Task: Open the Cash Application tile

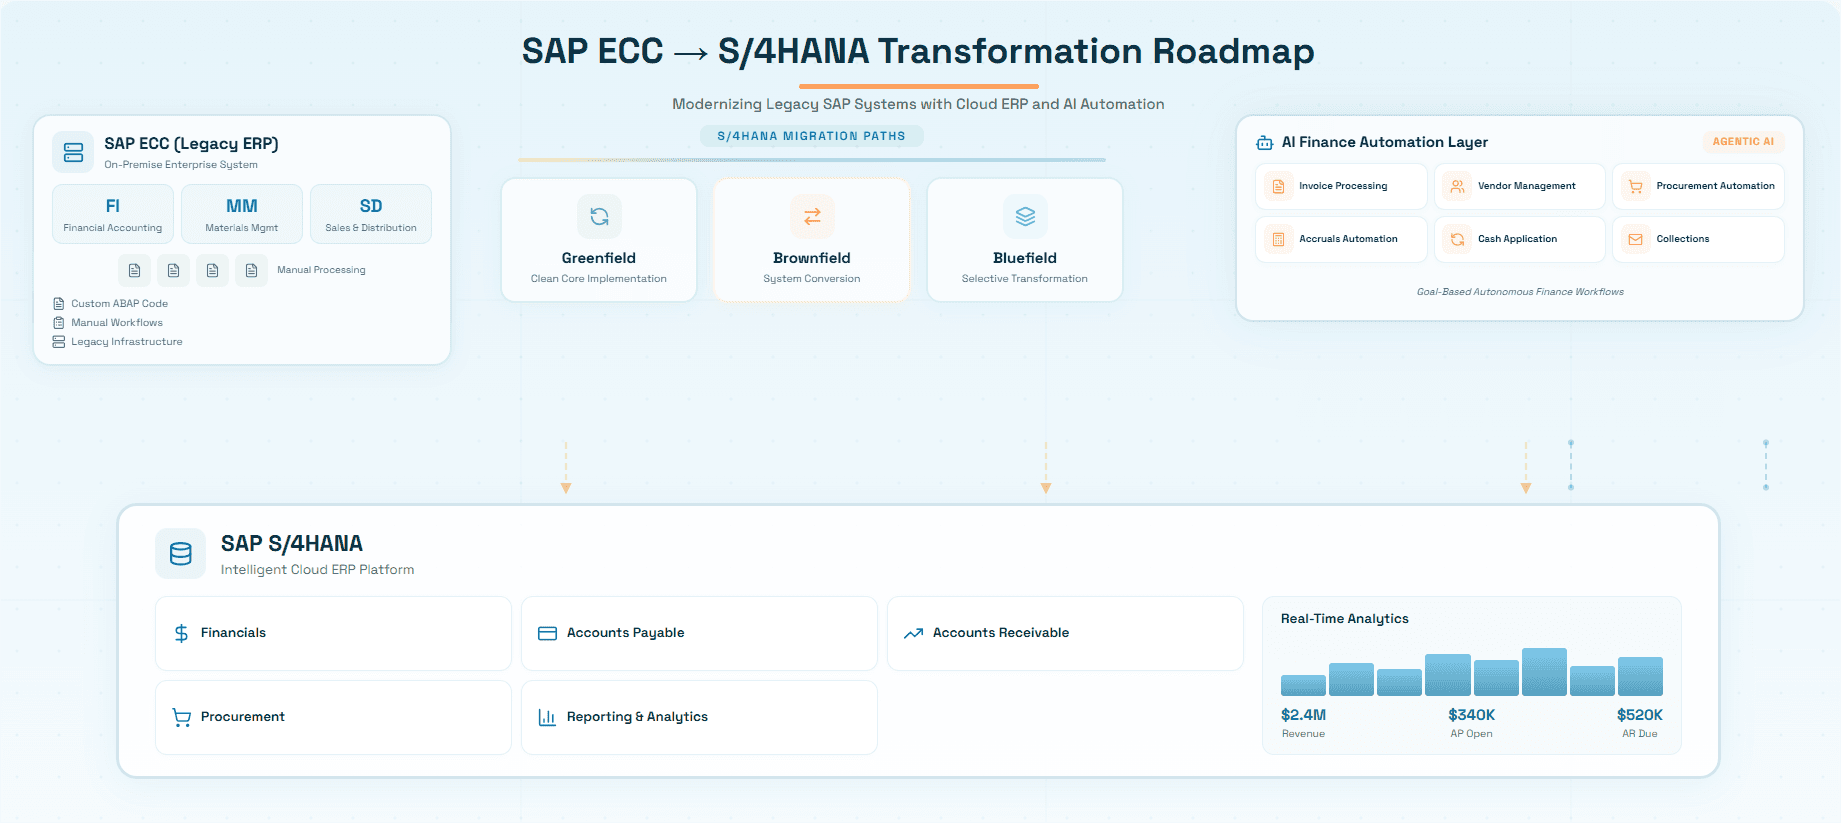Action: 1520,239
